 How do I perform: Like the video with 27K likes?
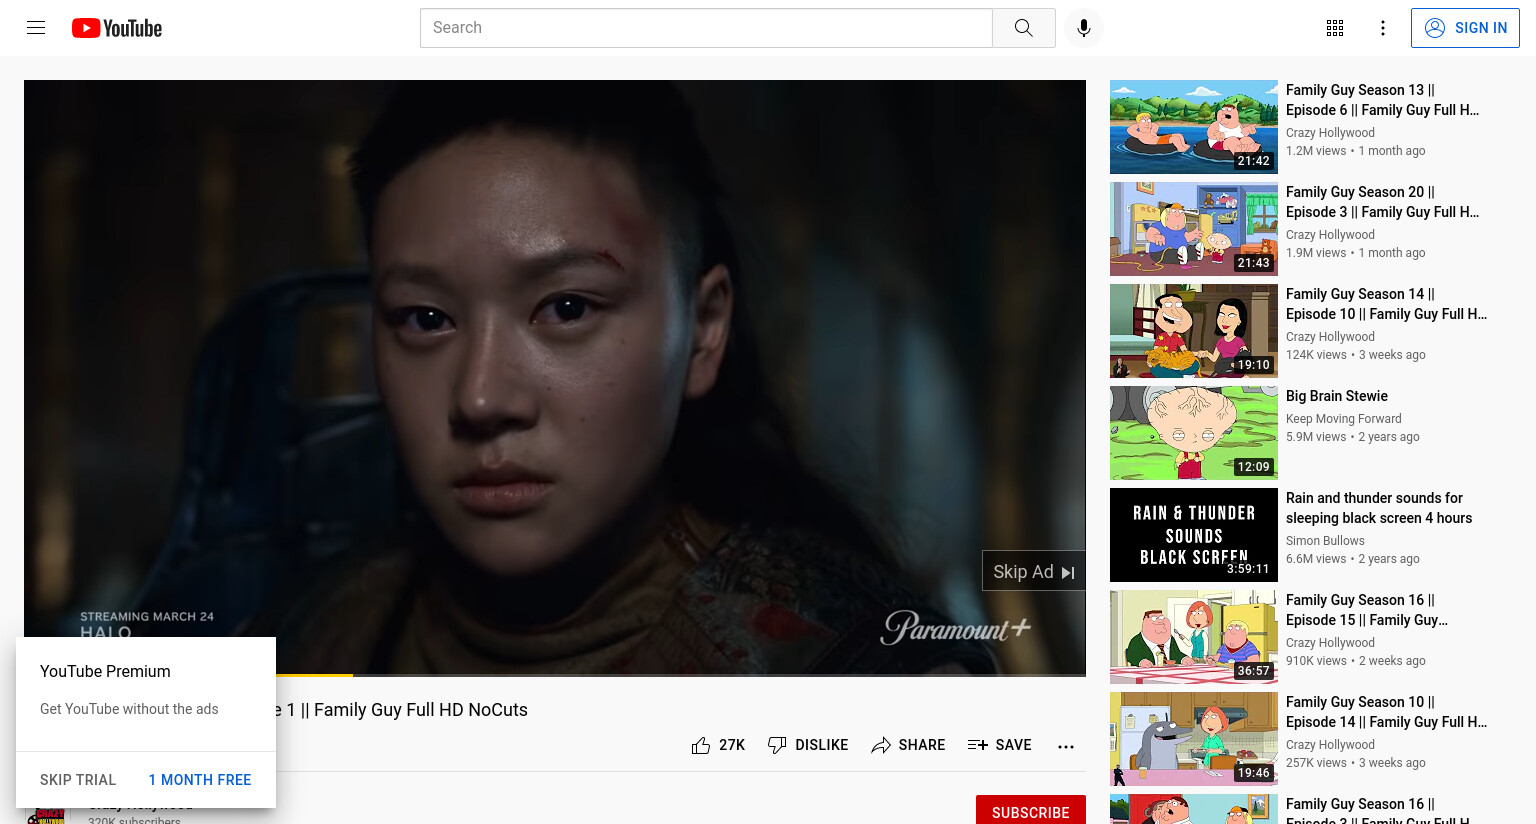(718, 745)
